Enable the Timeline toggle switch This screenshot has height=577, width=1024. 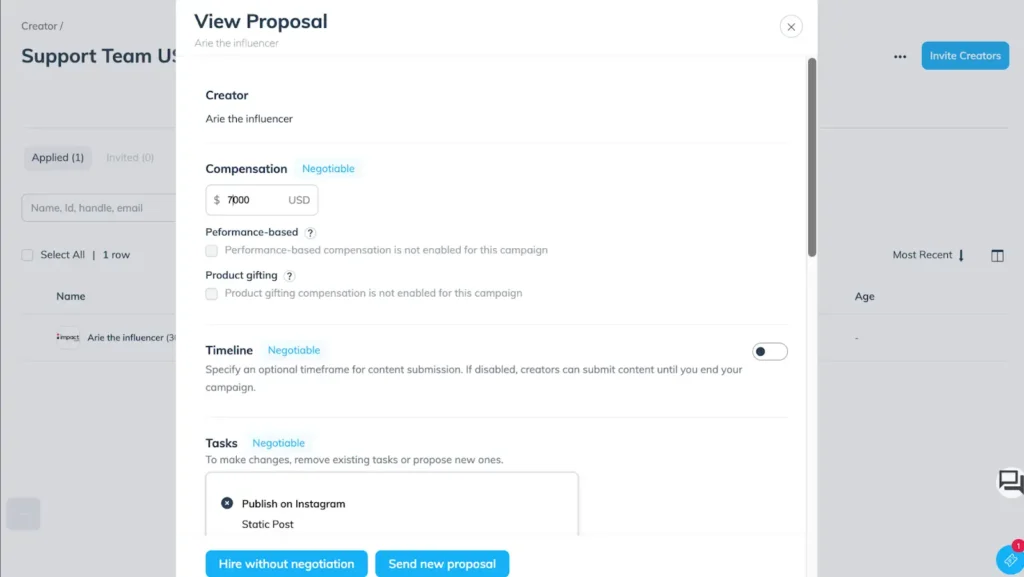(770, 351)
